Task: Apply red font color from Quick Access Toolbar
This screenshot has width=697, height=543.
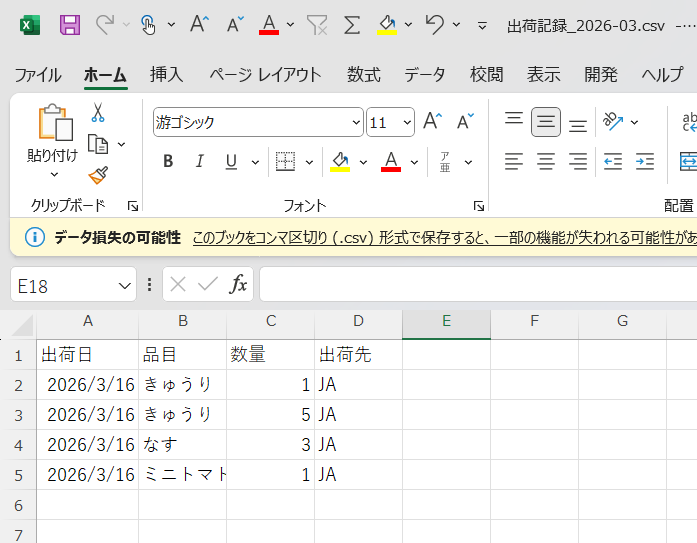Action: coord(269,24)
